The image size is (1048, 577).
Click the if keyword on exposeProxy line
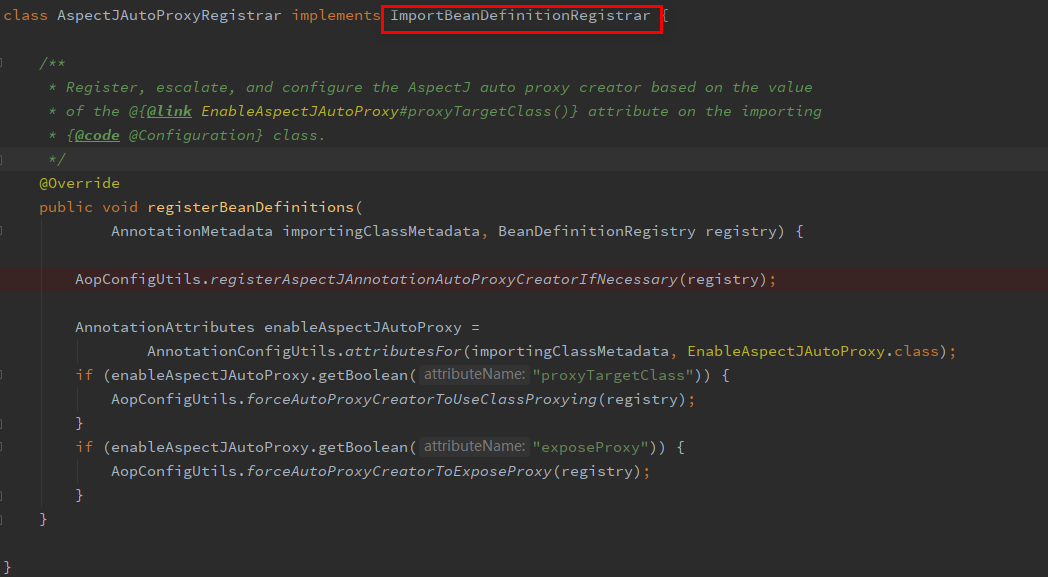[x=84, y=447]
